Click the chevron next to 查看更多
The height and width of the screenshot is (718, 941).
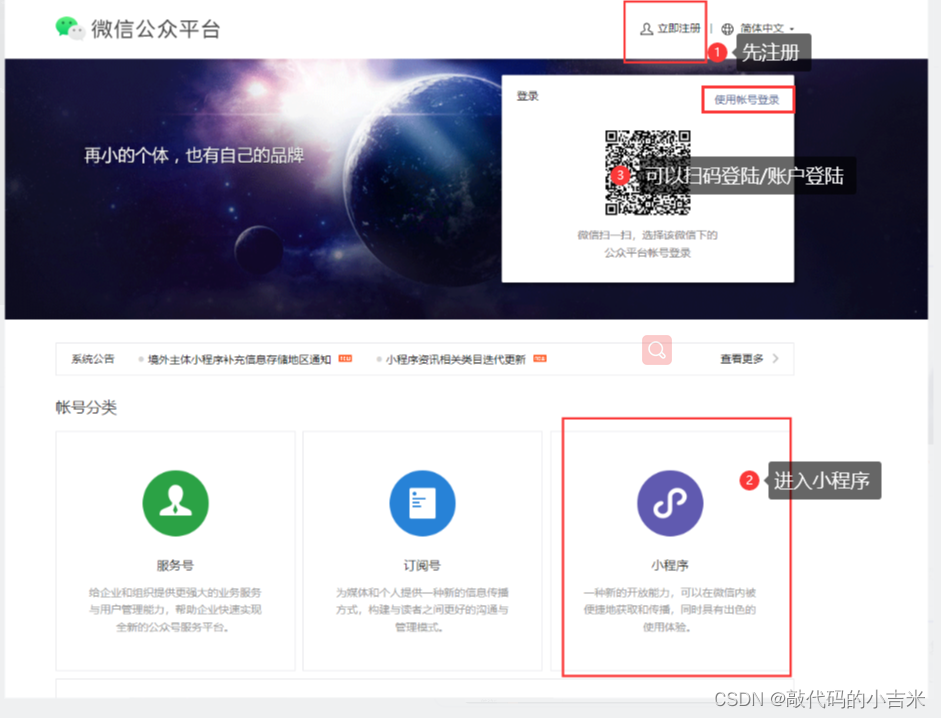click(775, 358)
